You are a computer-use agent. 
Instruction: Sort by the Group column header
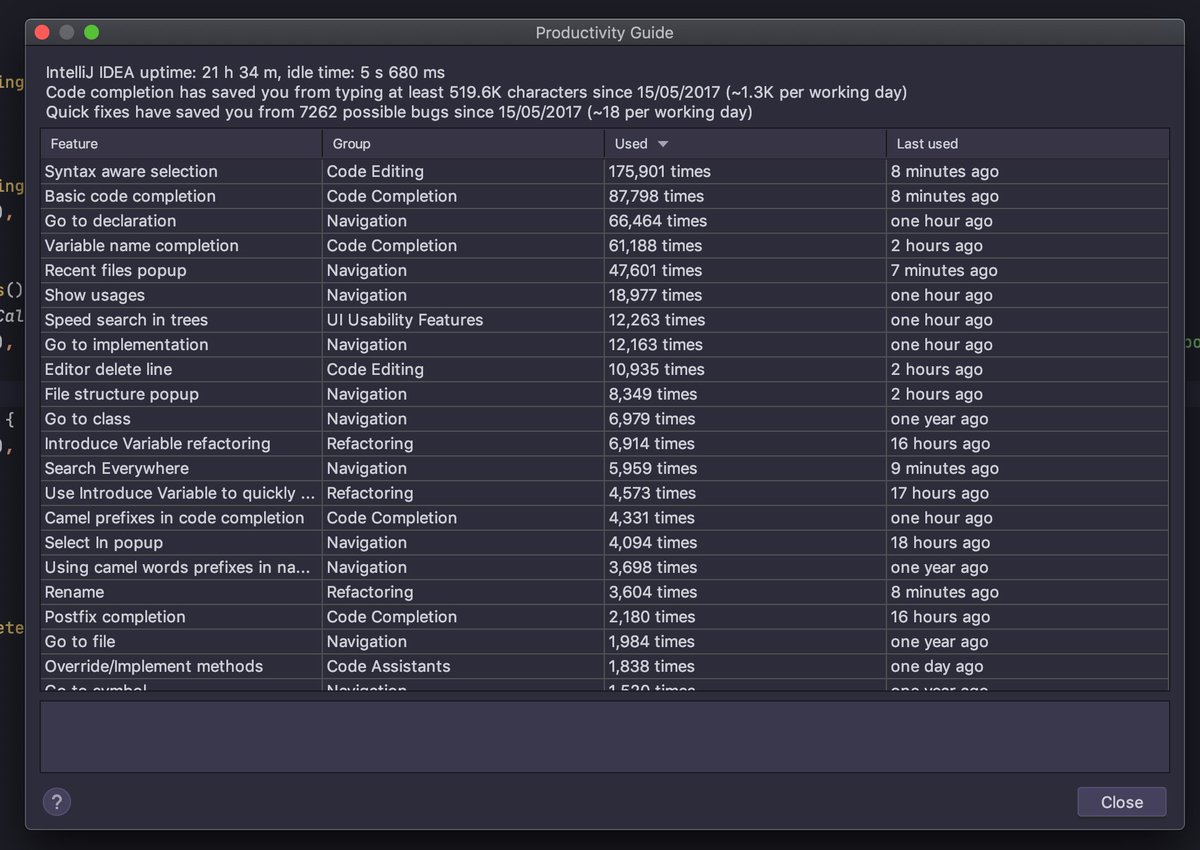[x=463, y=143]
